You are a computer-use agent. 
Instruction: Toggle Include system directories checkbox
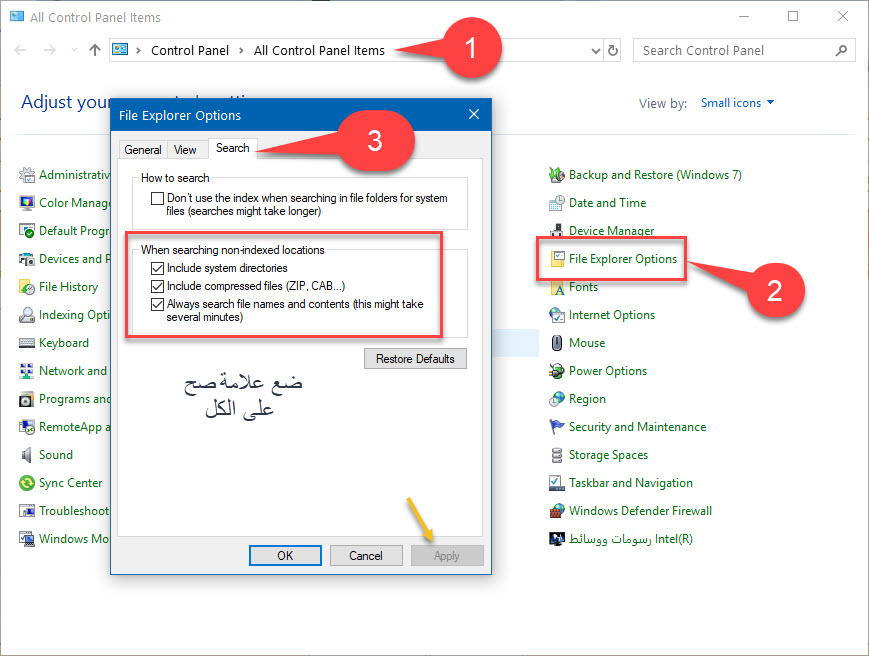pos(157,268)
